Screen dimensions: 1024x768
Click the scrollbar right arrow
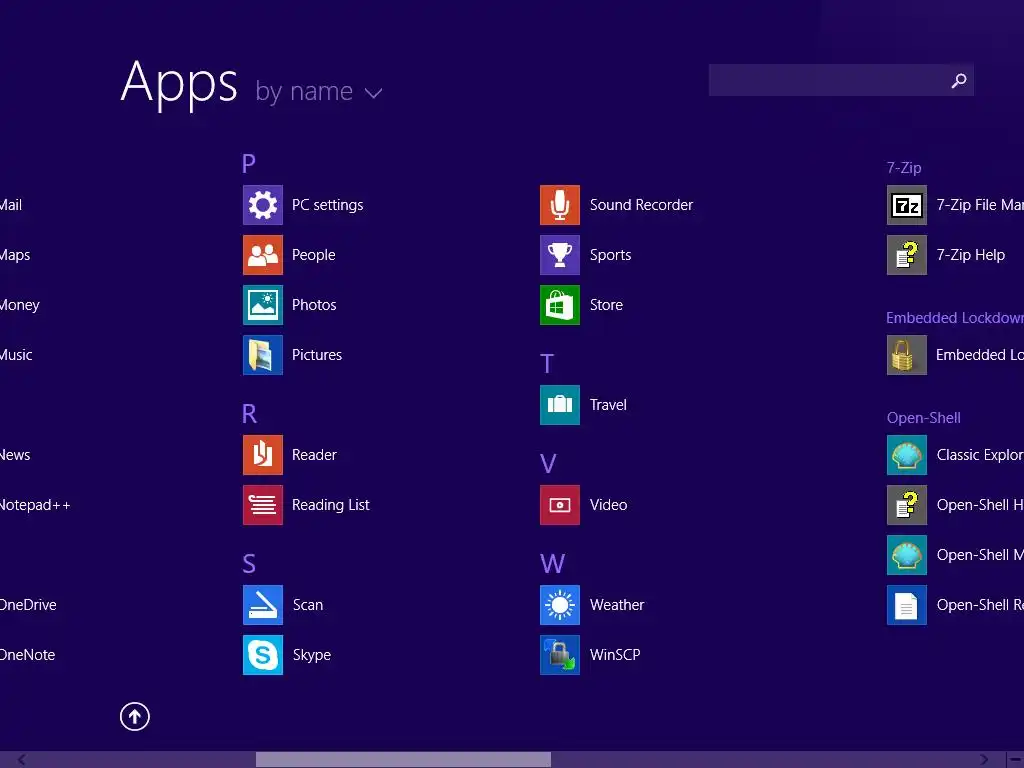[x=984, y=760]
